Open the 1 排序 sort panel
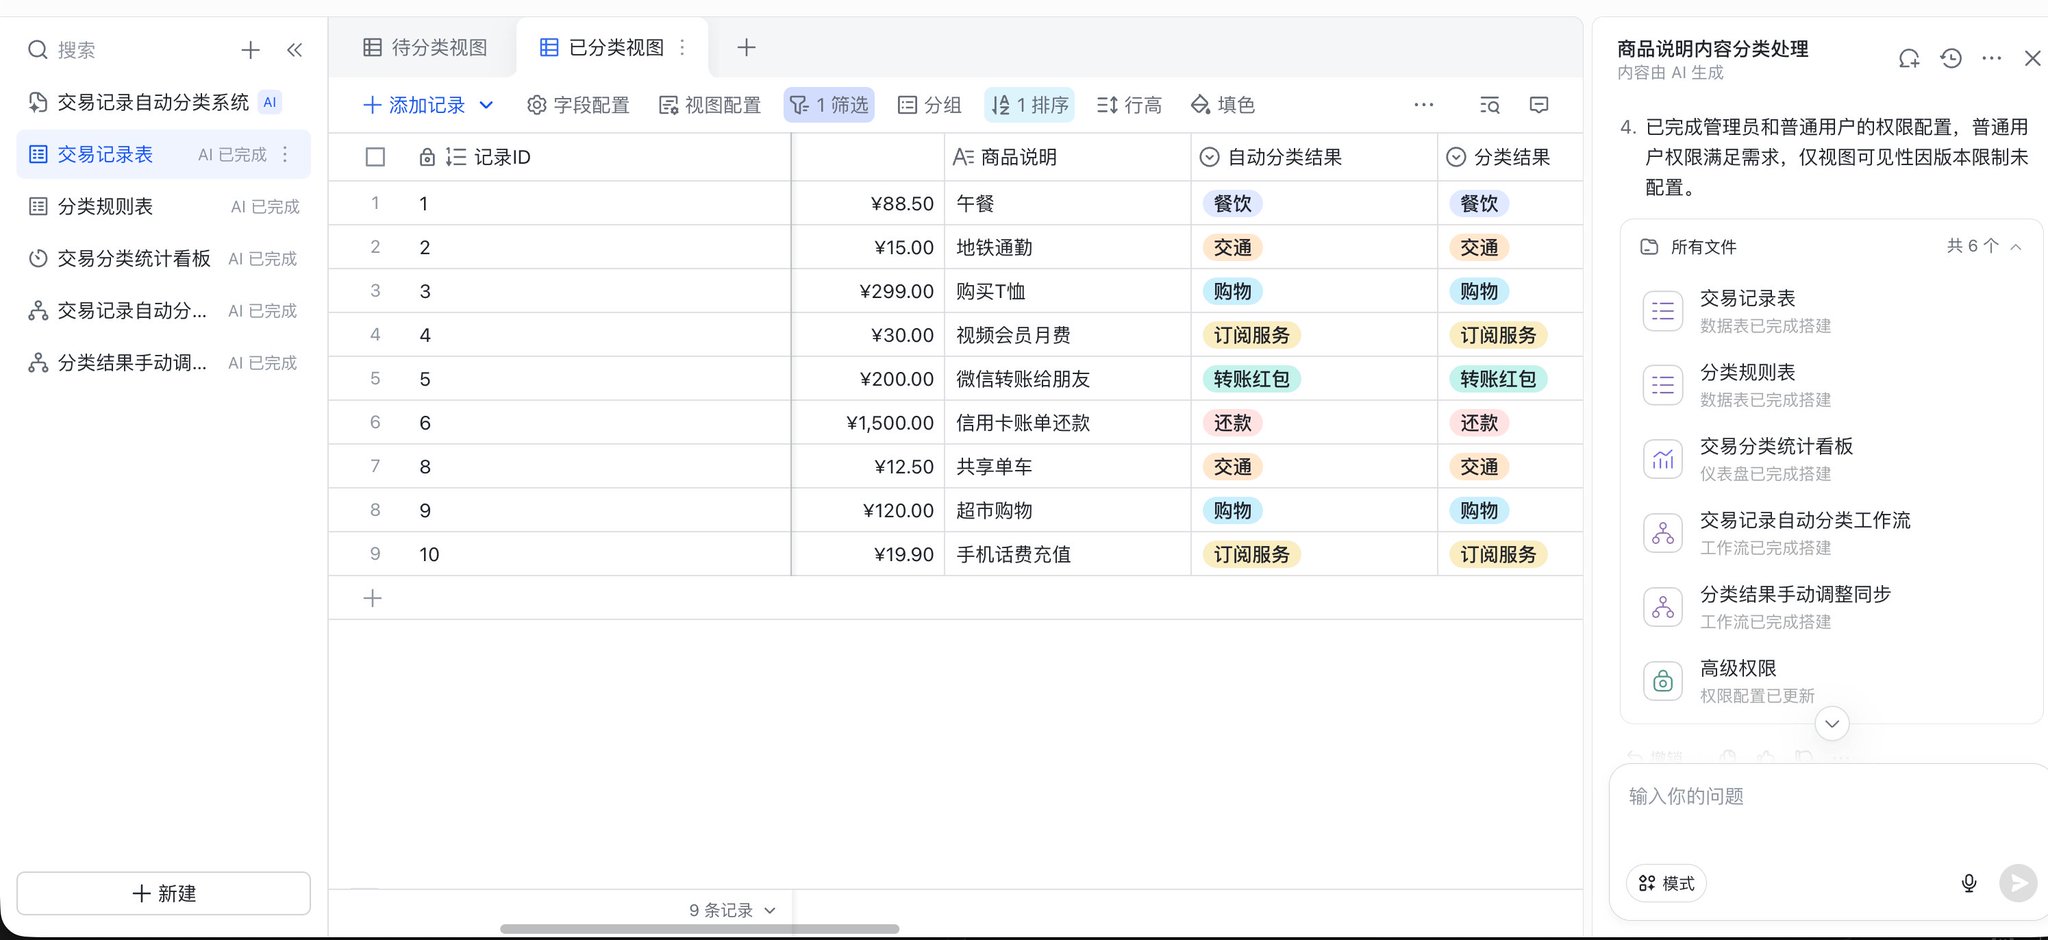This screenshot has width=2048, height=940. [x=1029, y=105]
